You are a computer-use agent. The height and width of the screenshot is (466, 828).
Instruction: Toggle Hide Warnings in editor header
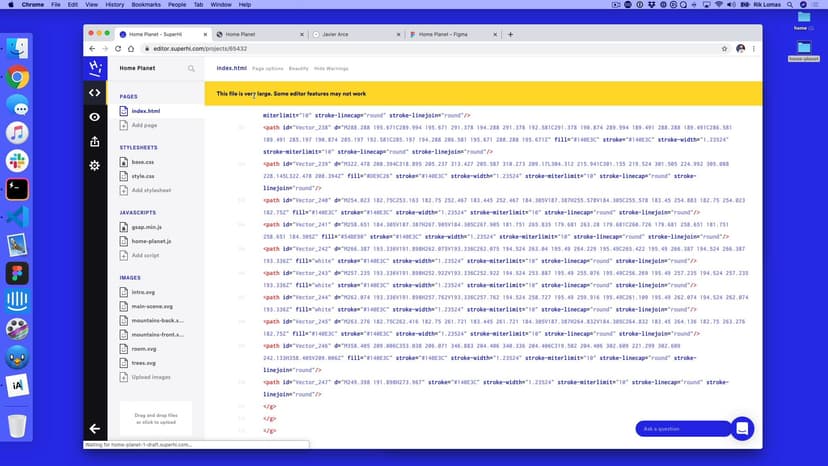[x=331, y=68]
